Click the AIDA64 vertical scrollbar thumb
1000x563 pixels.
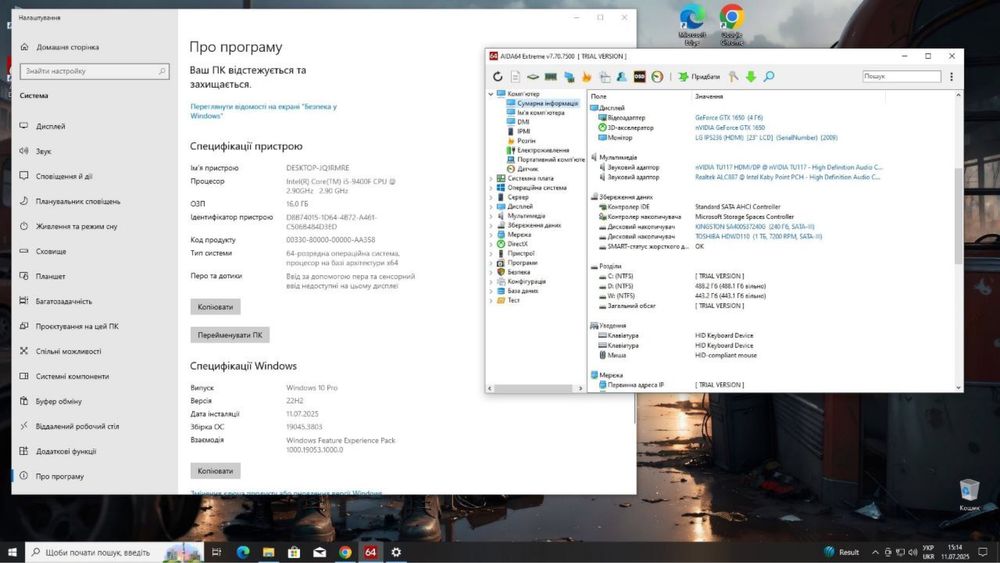[x=958, y=216]
